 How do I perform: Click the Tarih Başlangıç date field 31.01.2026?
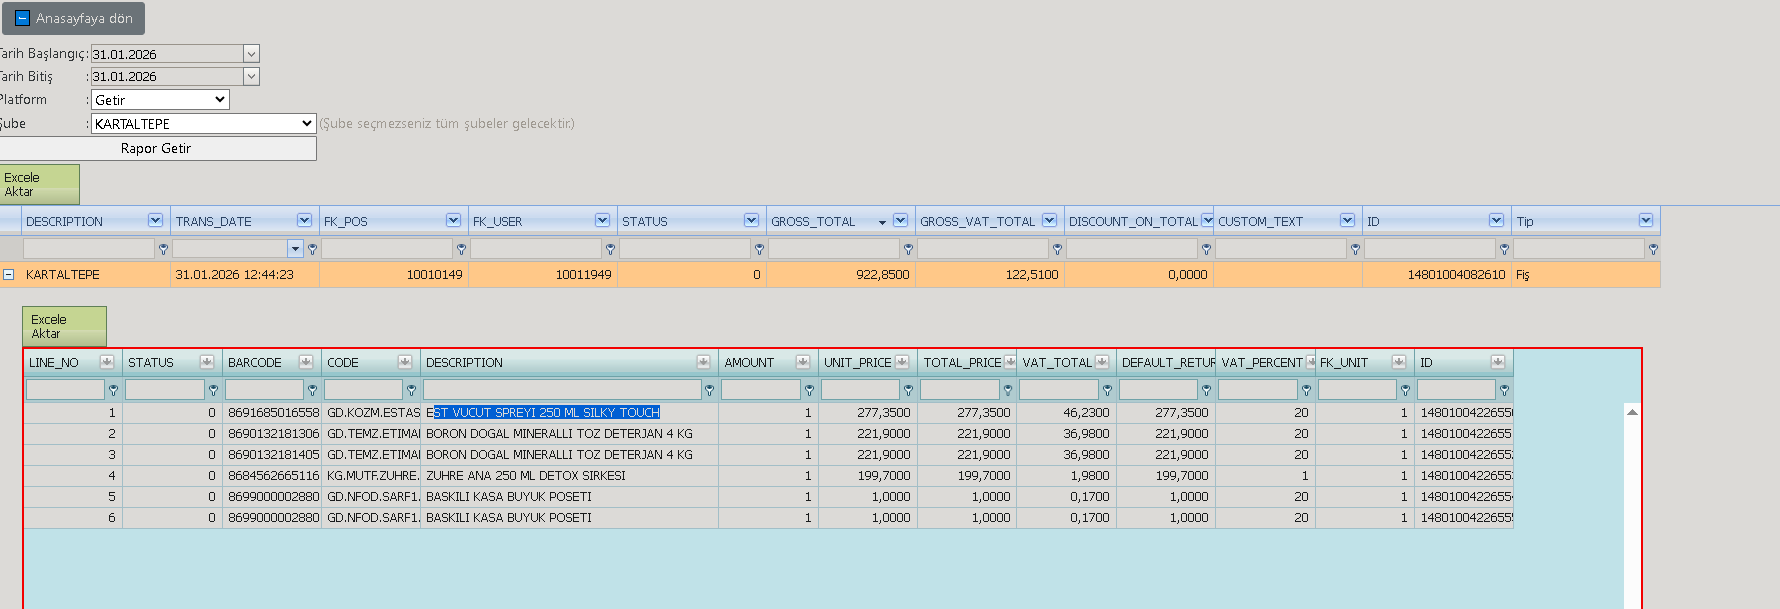(x=167, y=54)
